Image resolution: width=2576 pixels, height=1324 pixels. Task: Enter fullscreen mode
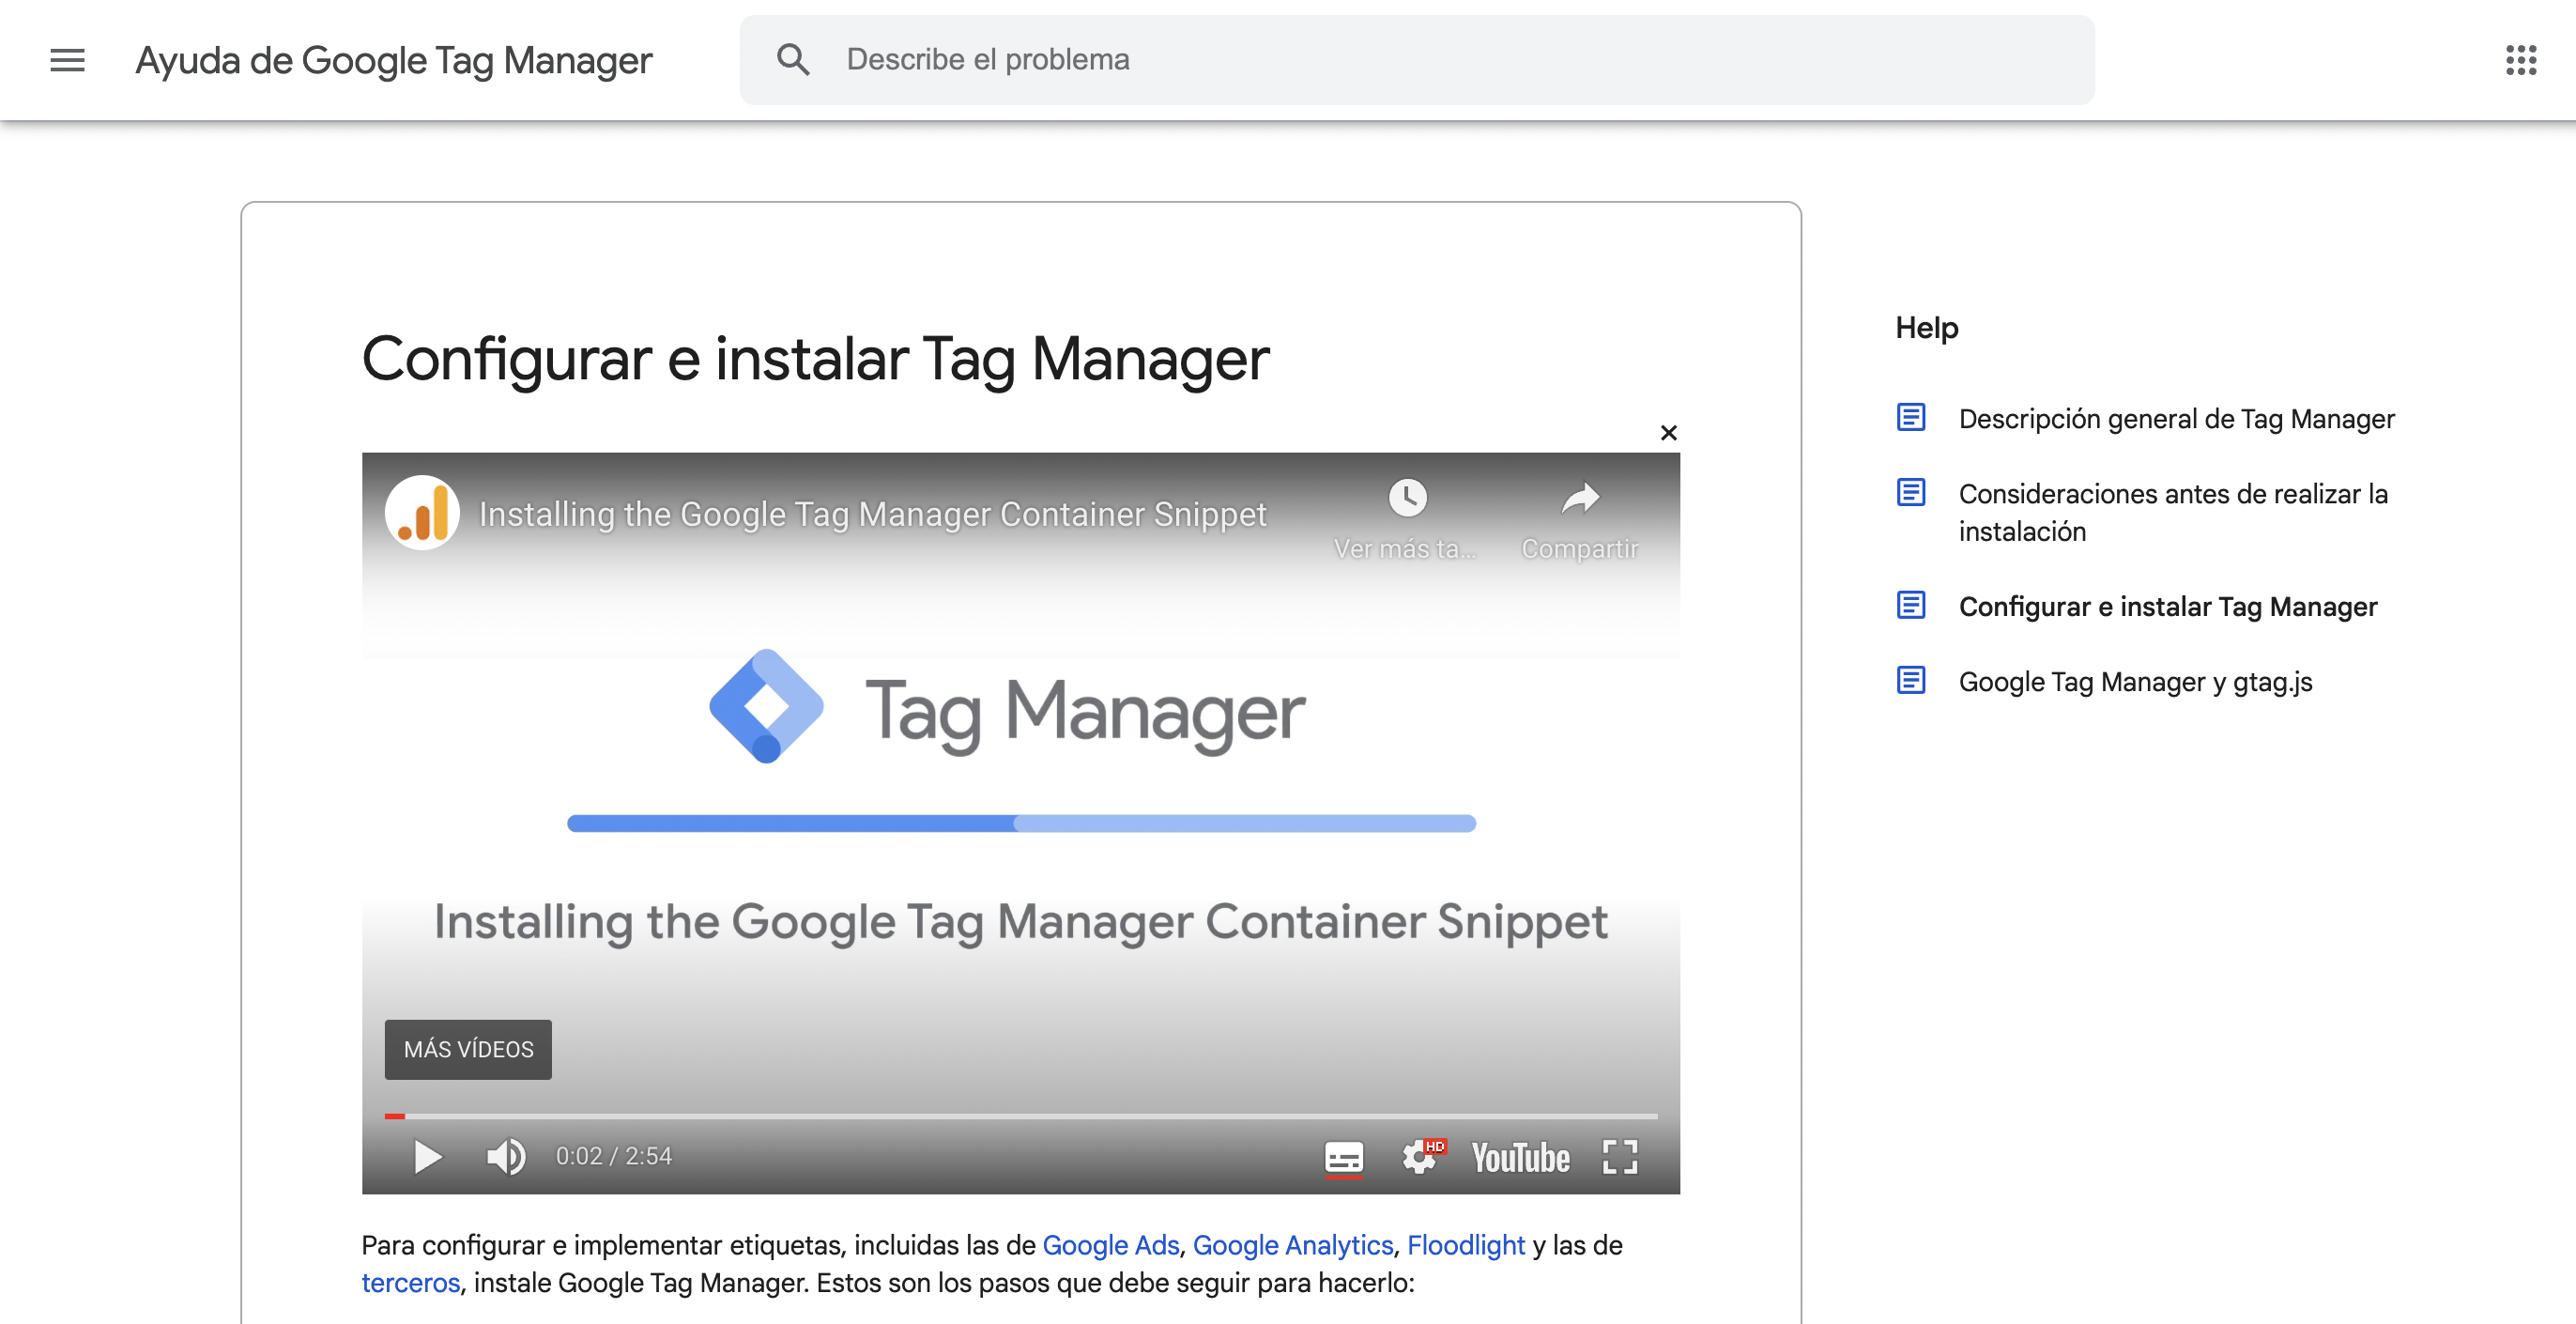pos(1619,1157)
